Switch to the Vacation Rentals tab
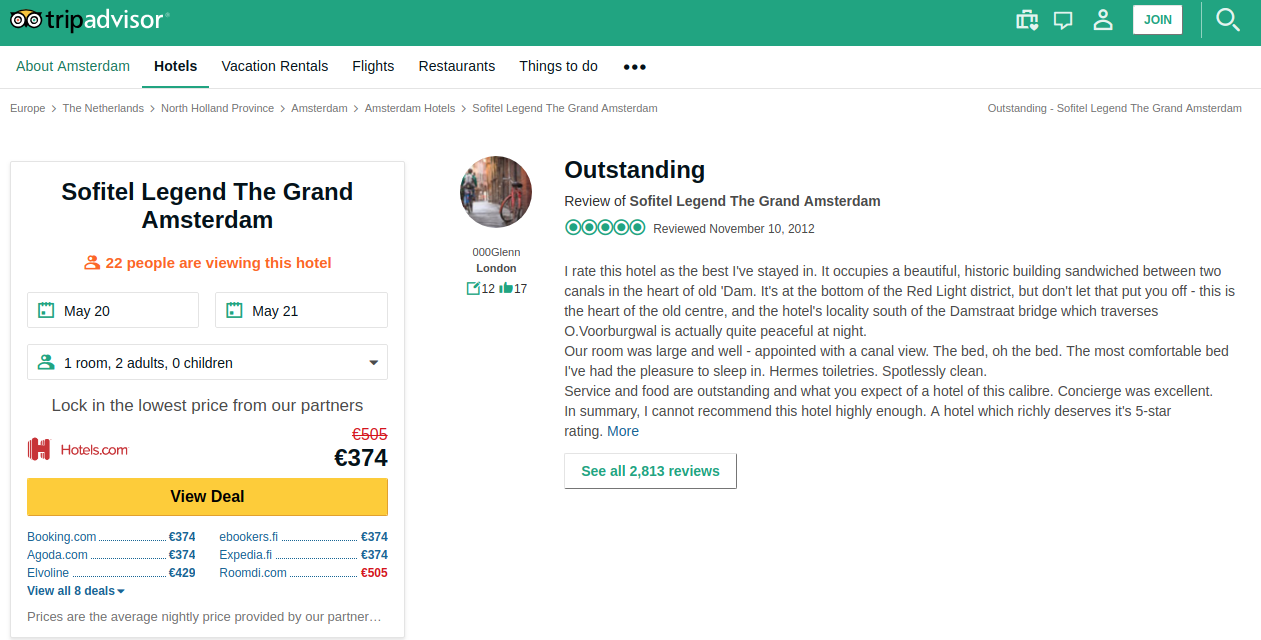 click(x=275, y=66)
